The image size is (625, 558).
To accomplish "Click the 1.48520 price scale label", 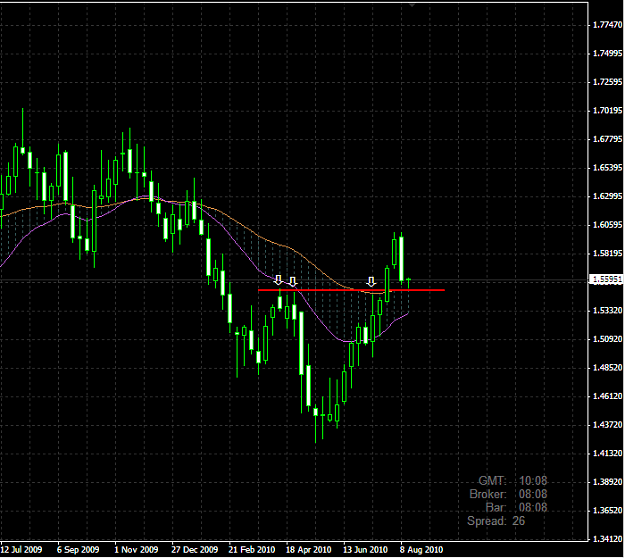I will click(607, 367).
